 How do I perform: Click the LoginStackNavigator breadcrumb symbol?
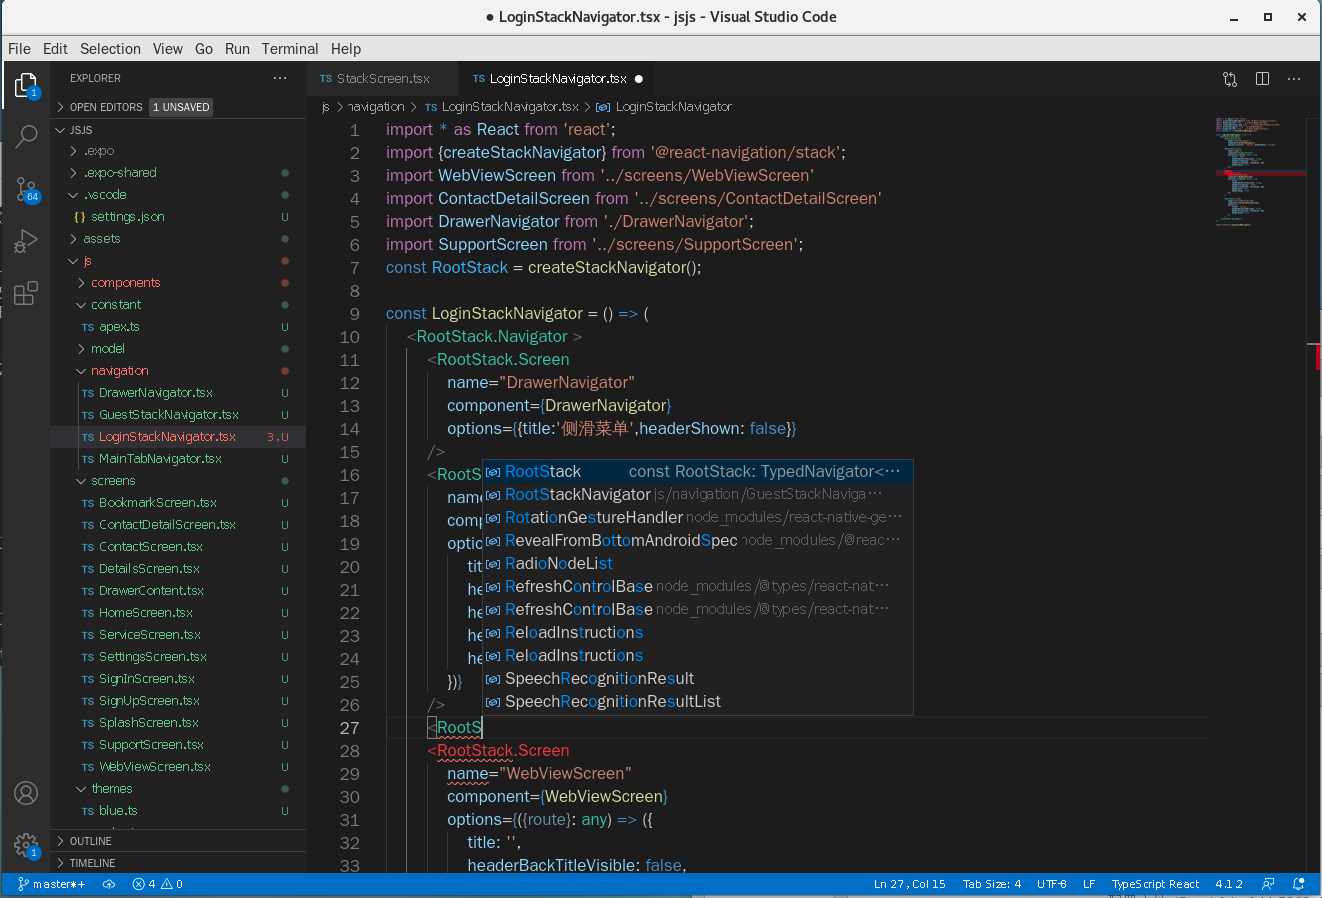click(x=664, y=107)
